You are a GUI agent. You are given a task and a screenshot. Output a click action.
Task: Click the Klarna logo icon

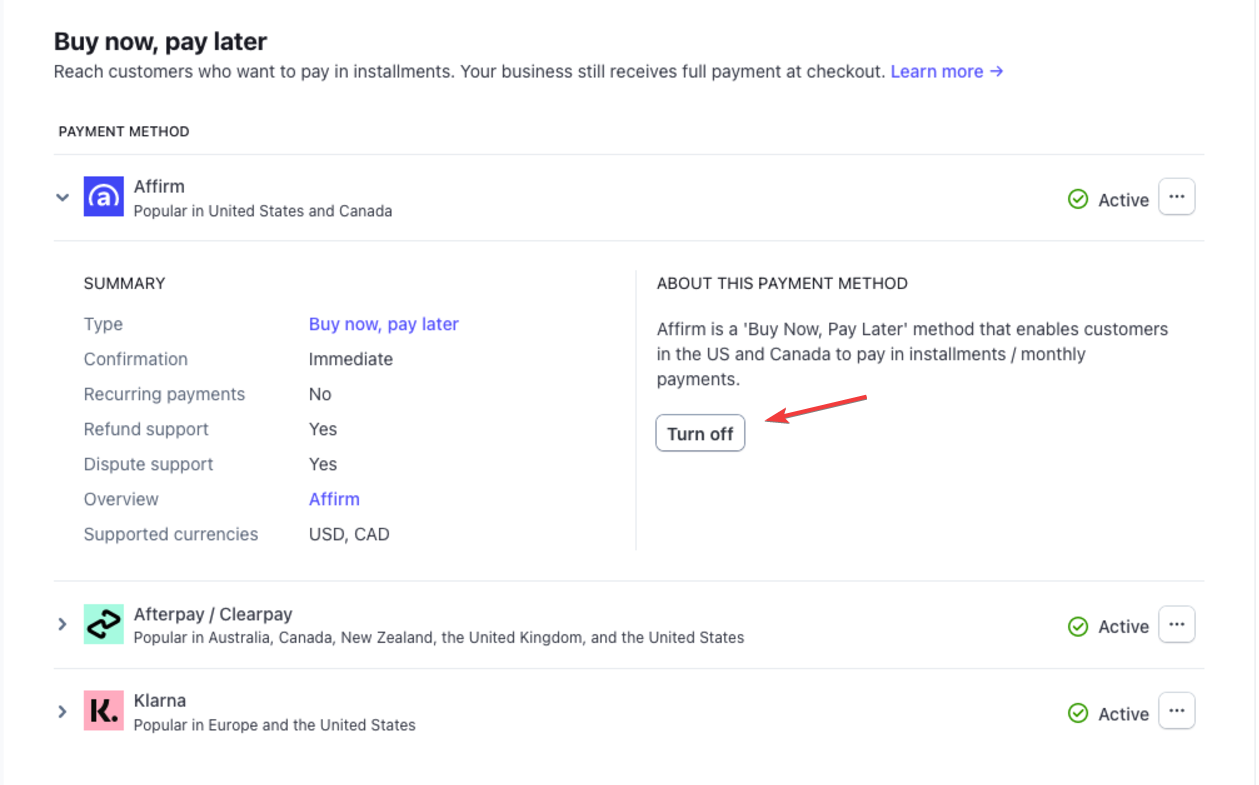click(103, 711)
